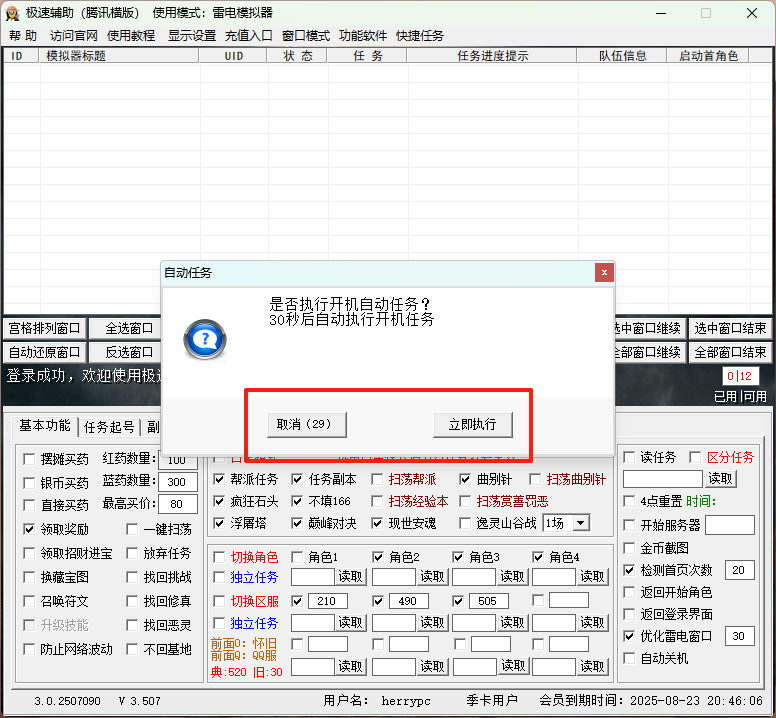Open the 显示设置 menu
This screenshot has width=776, height=718.
[x=191, y=35]
